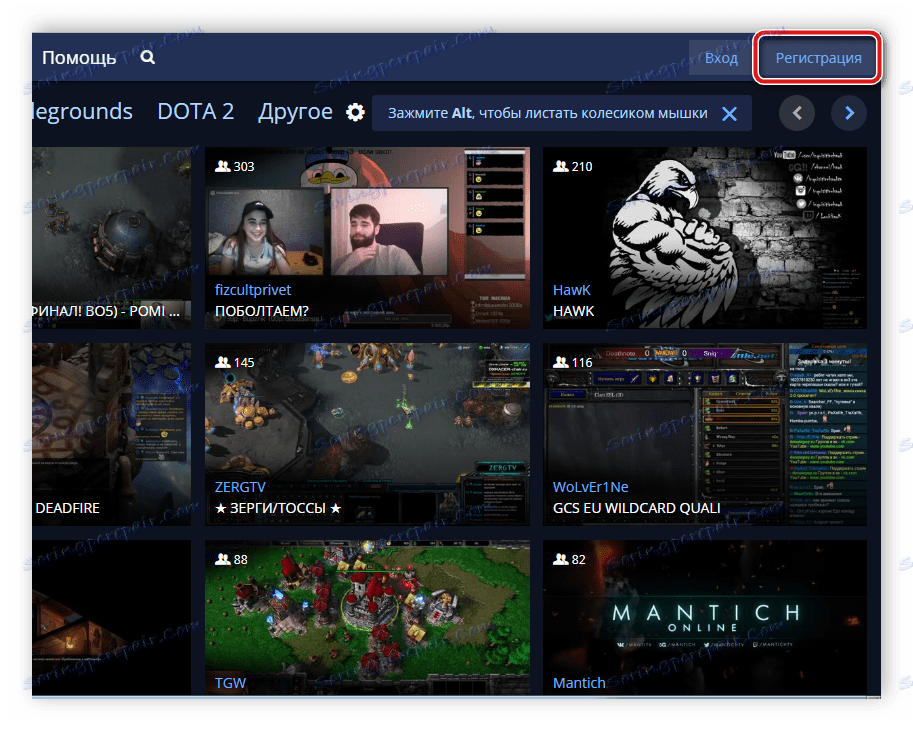Open the MANTICH ONLINE stream thumbnail

click(x=705, y=617)
